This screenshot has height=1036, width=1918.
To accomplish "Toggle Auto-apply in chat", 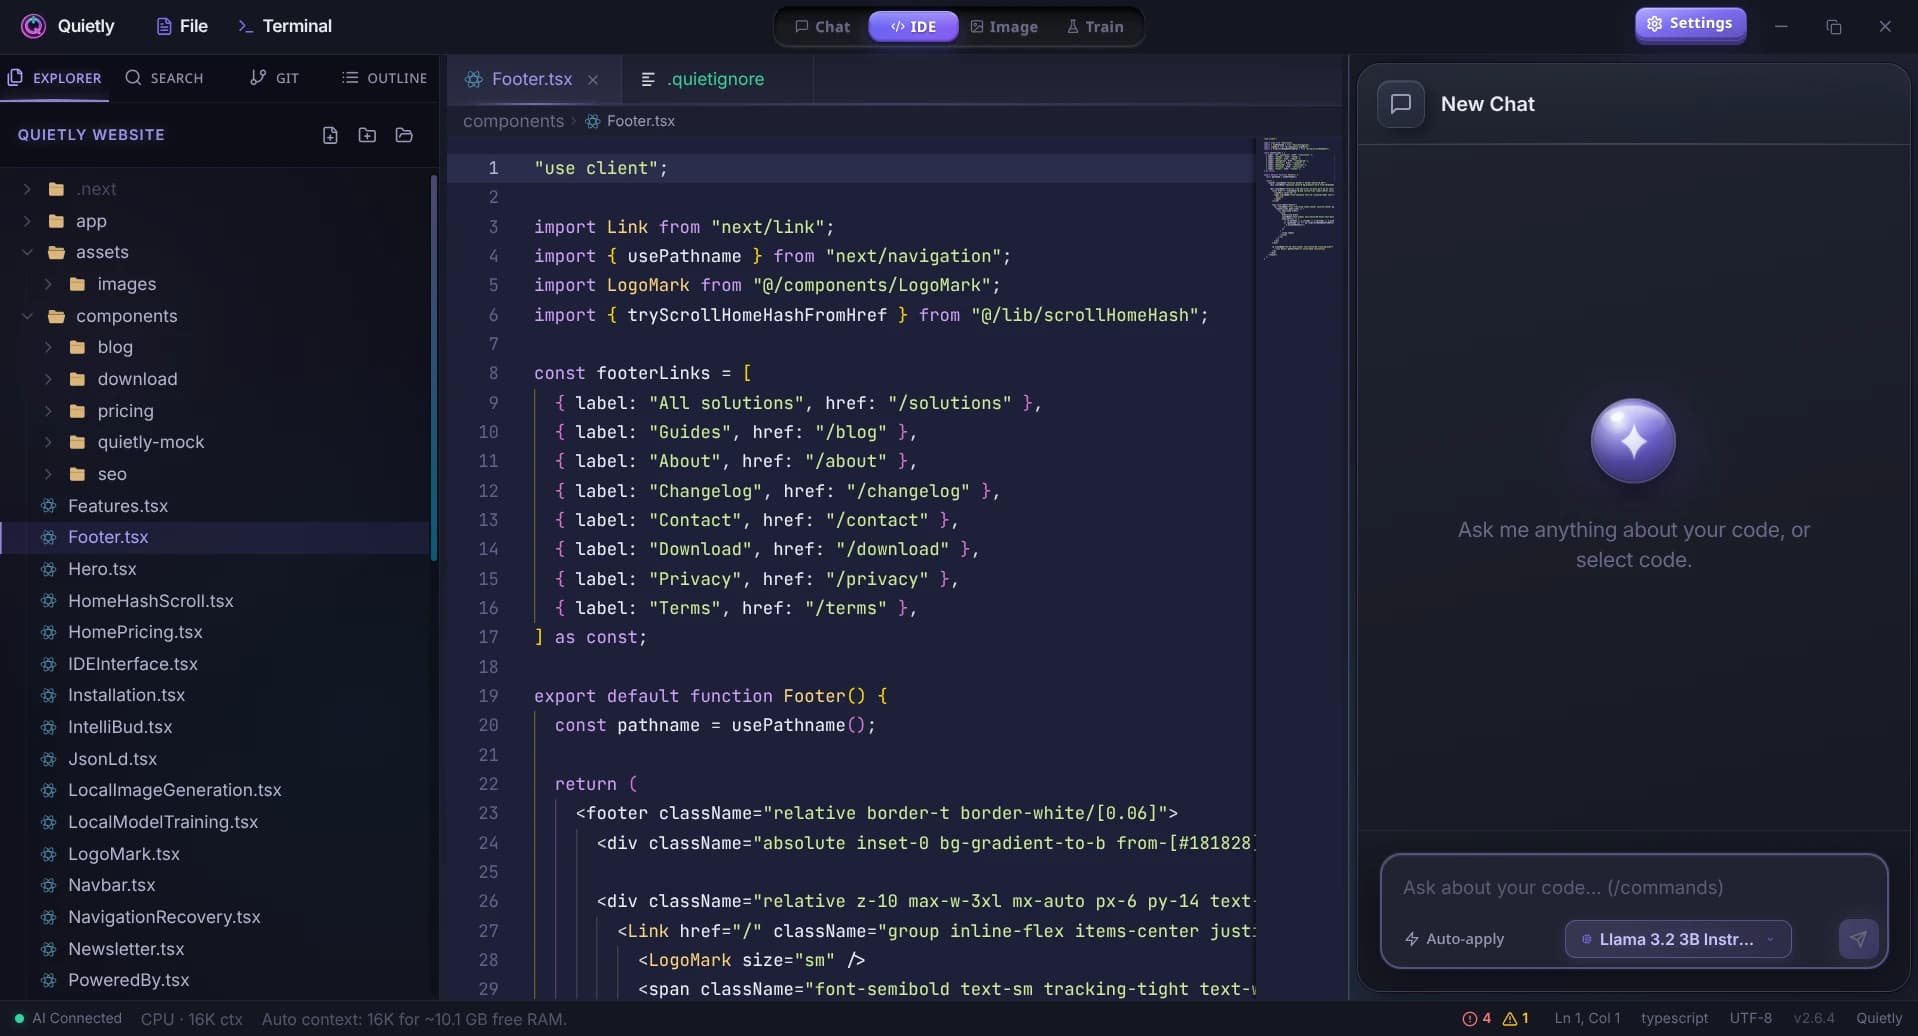I will point(1455,939).
